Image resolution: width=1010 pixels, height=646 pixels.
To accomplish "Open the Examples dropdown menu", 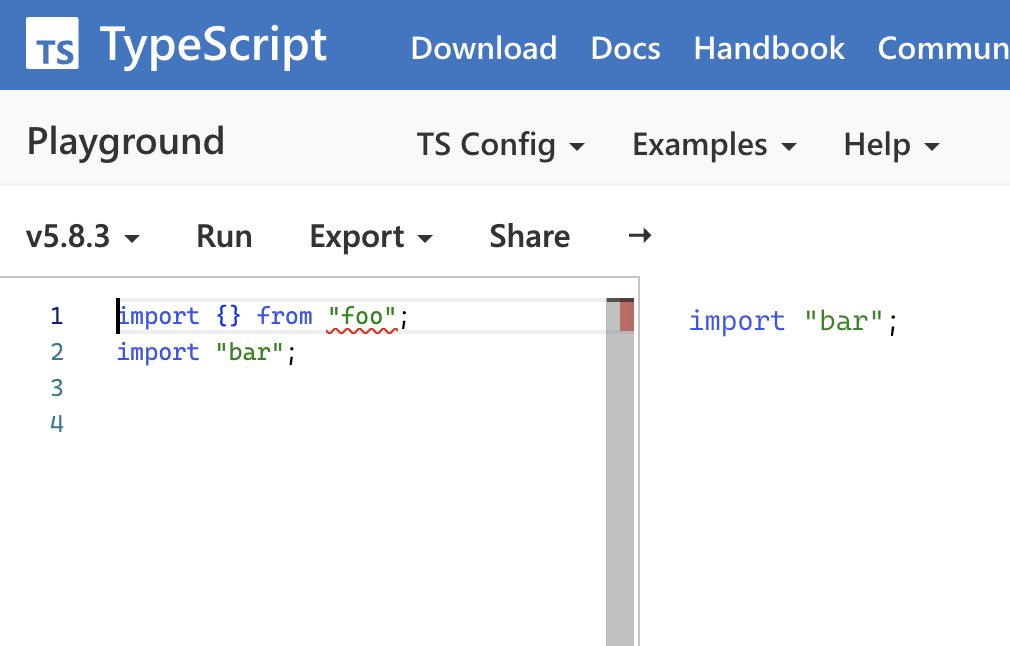I will point(714,144).
